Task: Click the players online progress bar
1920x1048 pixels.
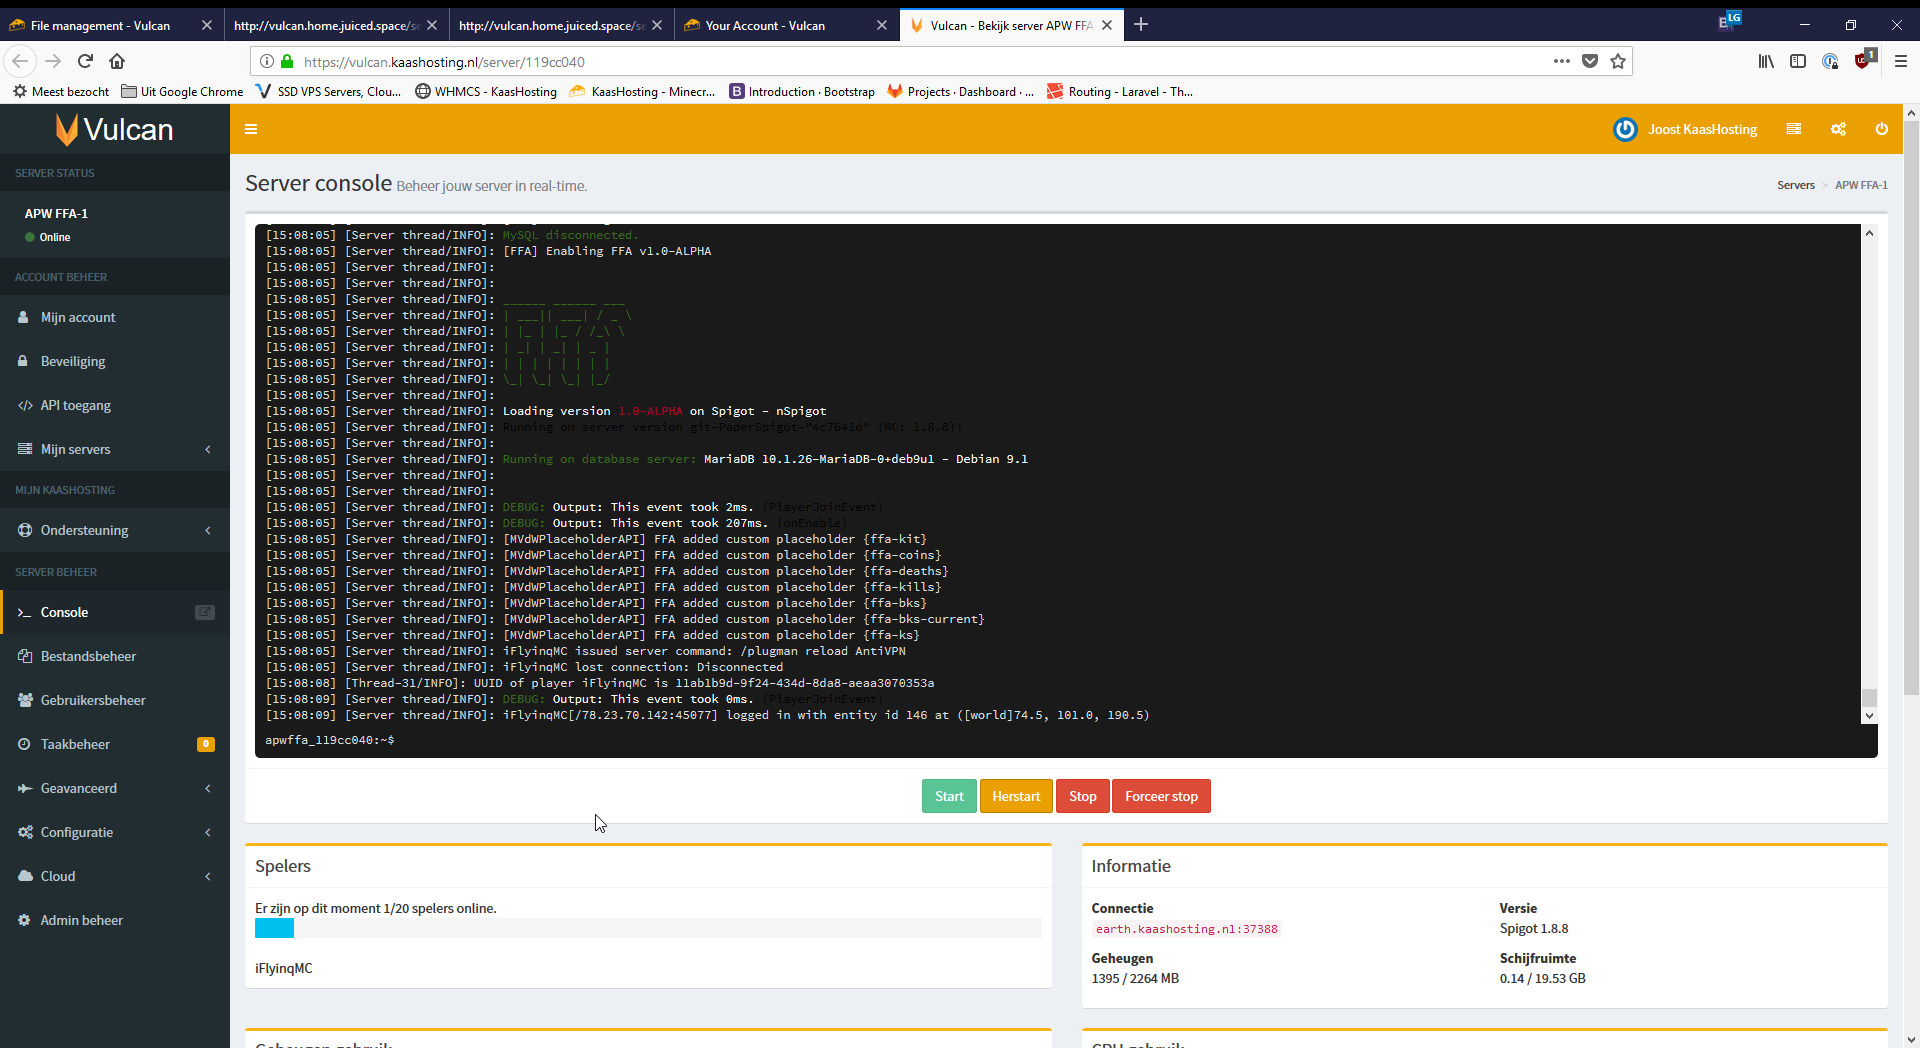Action: 647,928
